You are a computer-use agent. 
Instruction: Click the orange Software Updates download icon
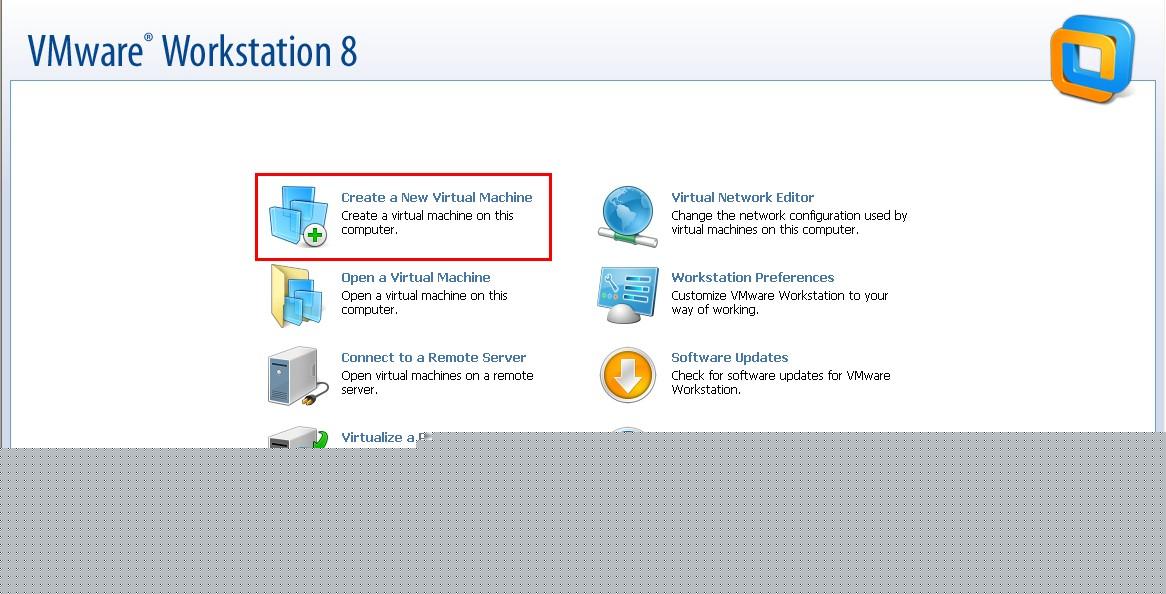point(628,375)
